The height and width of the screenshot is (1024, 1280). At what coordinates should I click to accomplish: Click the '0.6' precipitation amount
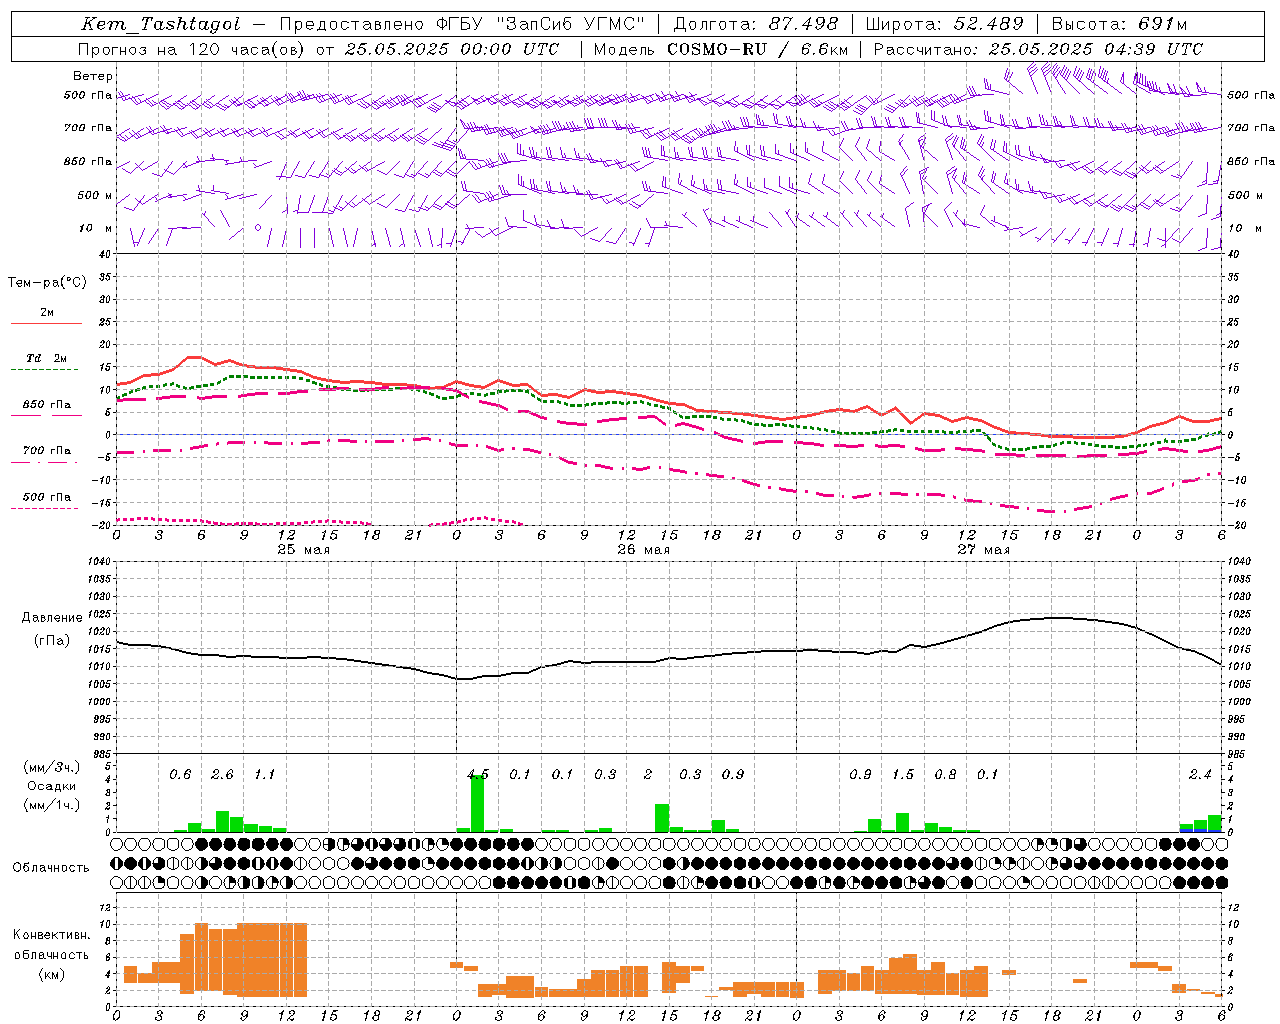coord(180,775)
